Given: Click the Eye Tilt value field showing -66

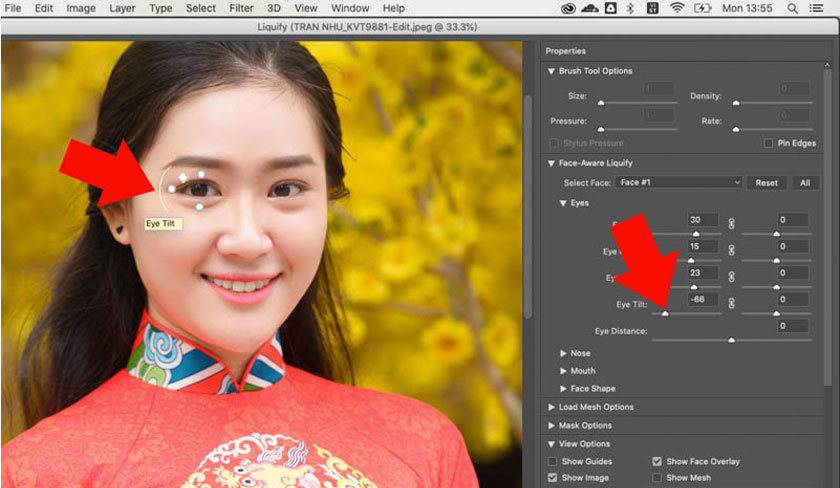Looking at the screenshot, I should (x=703, y=299).
